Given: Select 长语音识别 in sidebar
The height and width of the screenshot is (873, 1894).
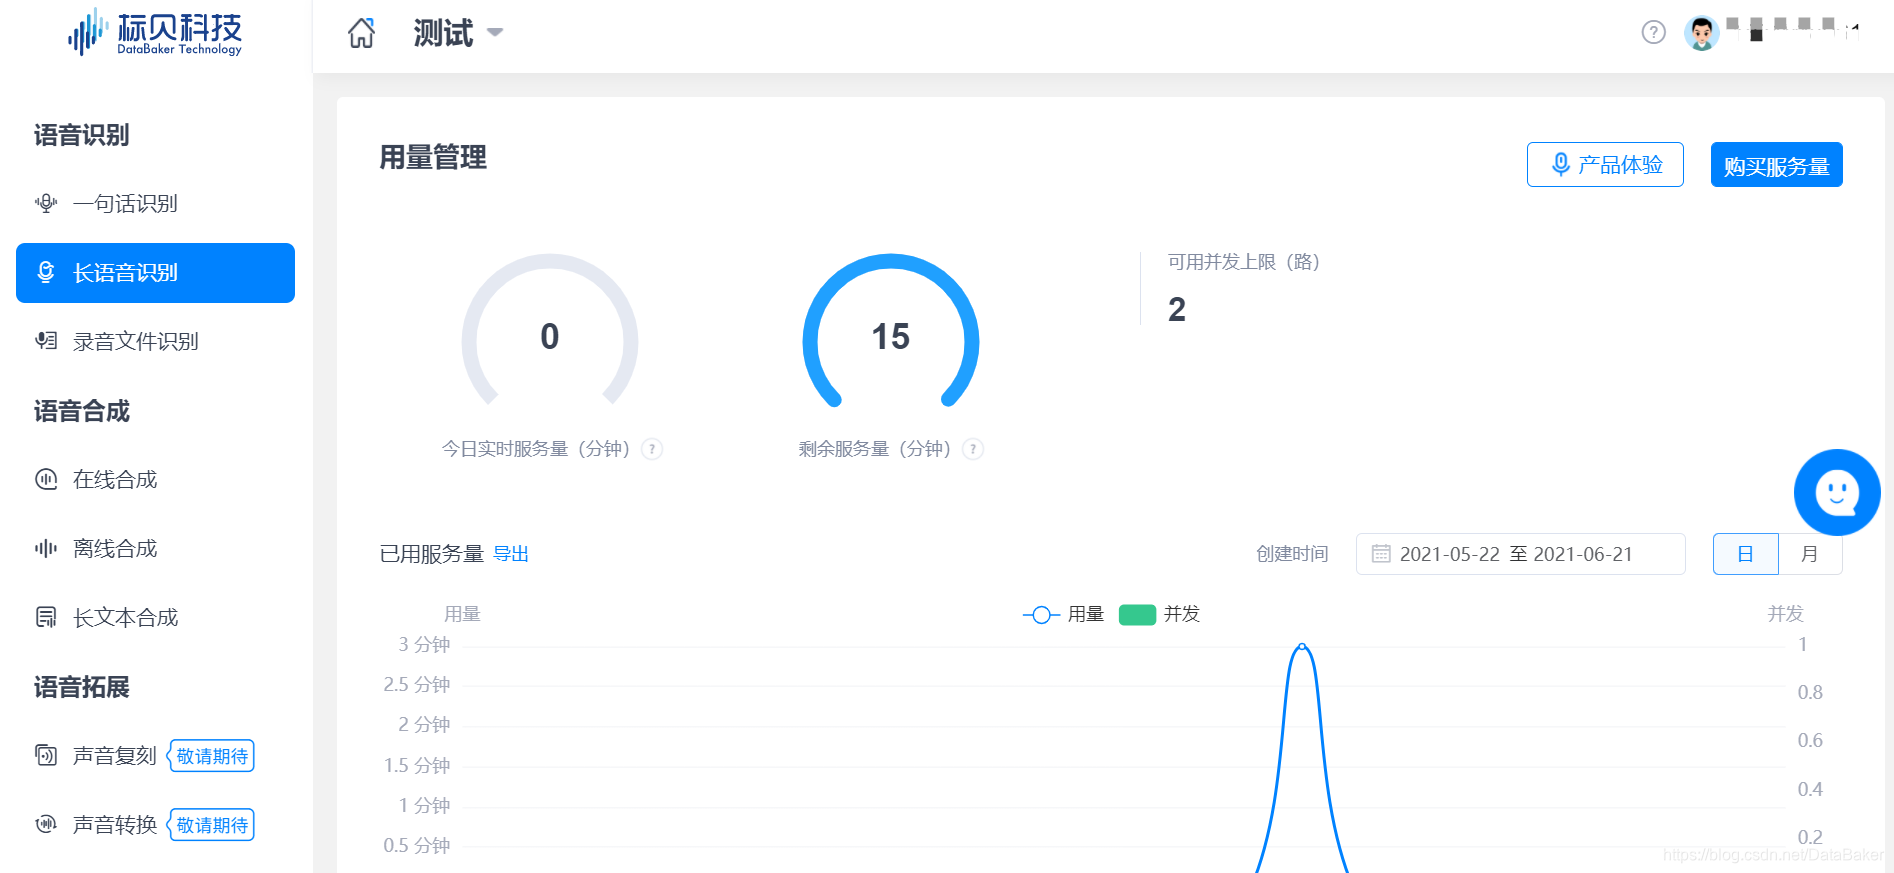Looking at the screenshot, I should click(155, 272).
